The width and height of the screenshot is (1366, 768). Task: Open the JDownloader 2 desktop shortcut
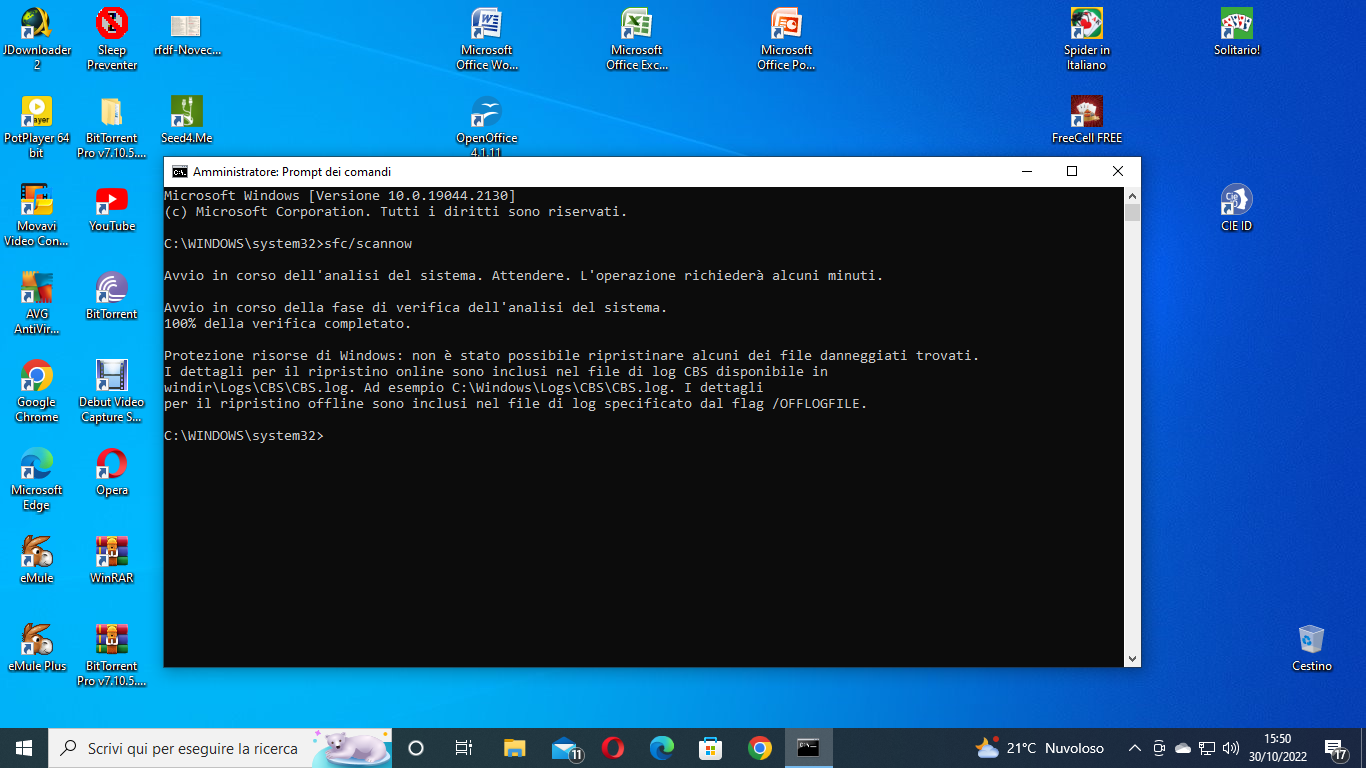pyautogui.click(x=37, y=38)
